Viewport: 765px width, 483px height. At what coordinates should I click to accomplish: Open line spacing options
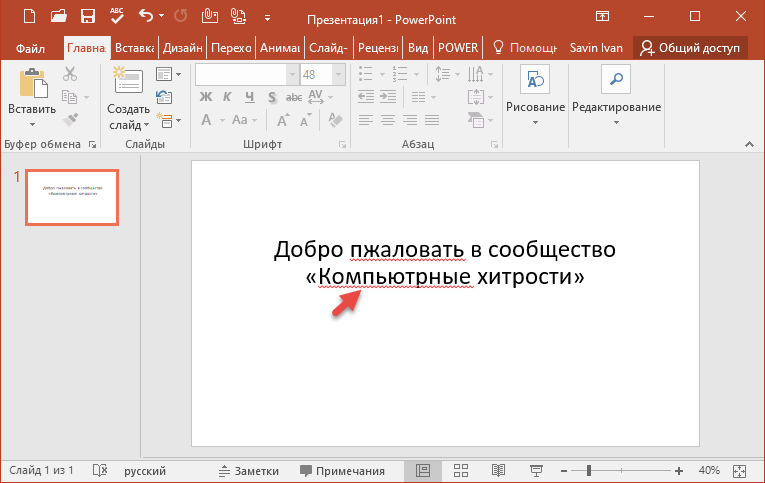pyautogui.click(x=447, y=74)
